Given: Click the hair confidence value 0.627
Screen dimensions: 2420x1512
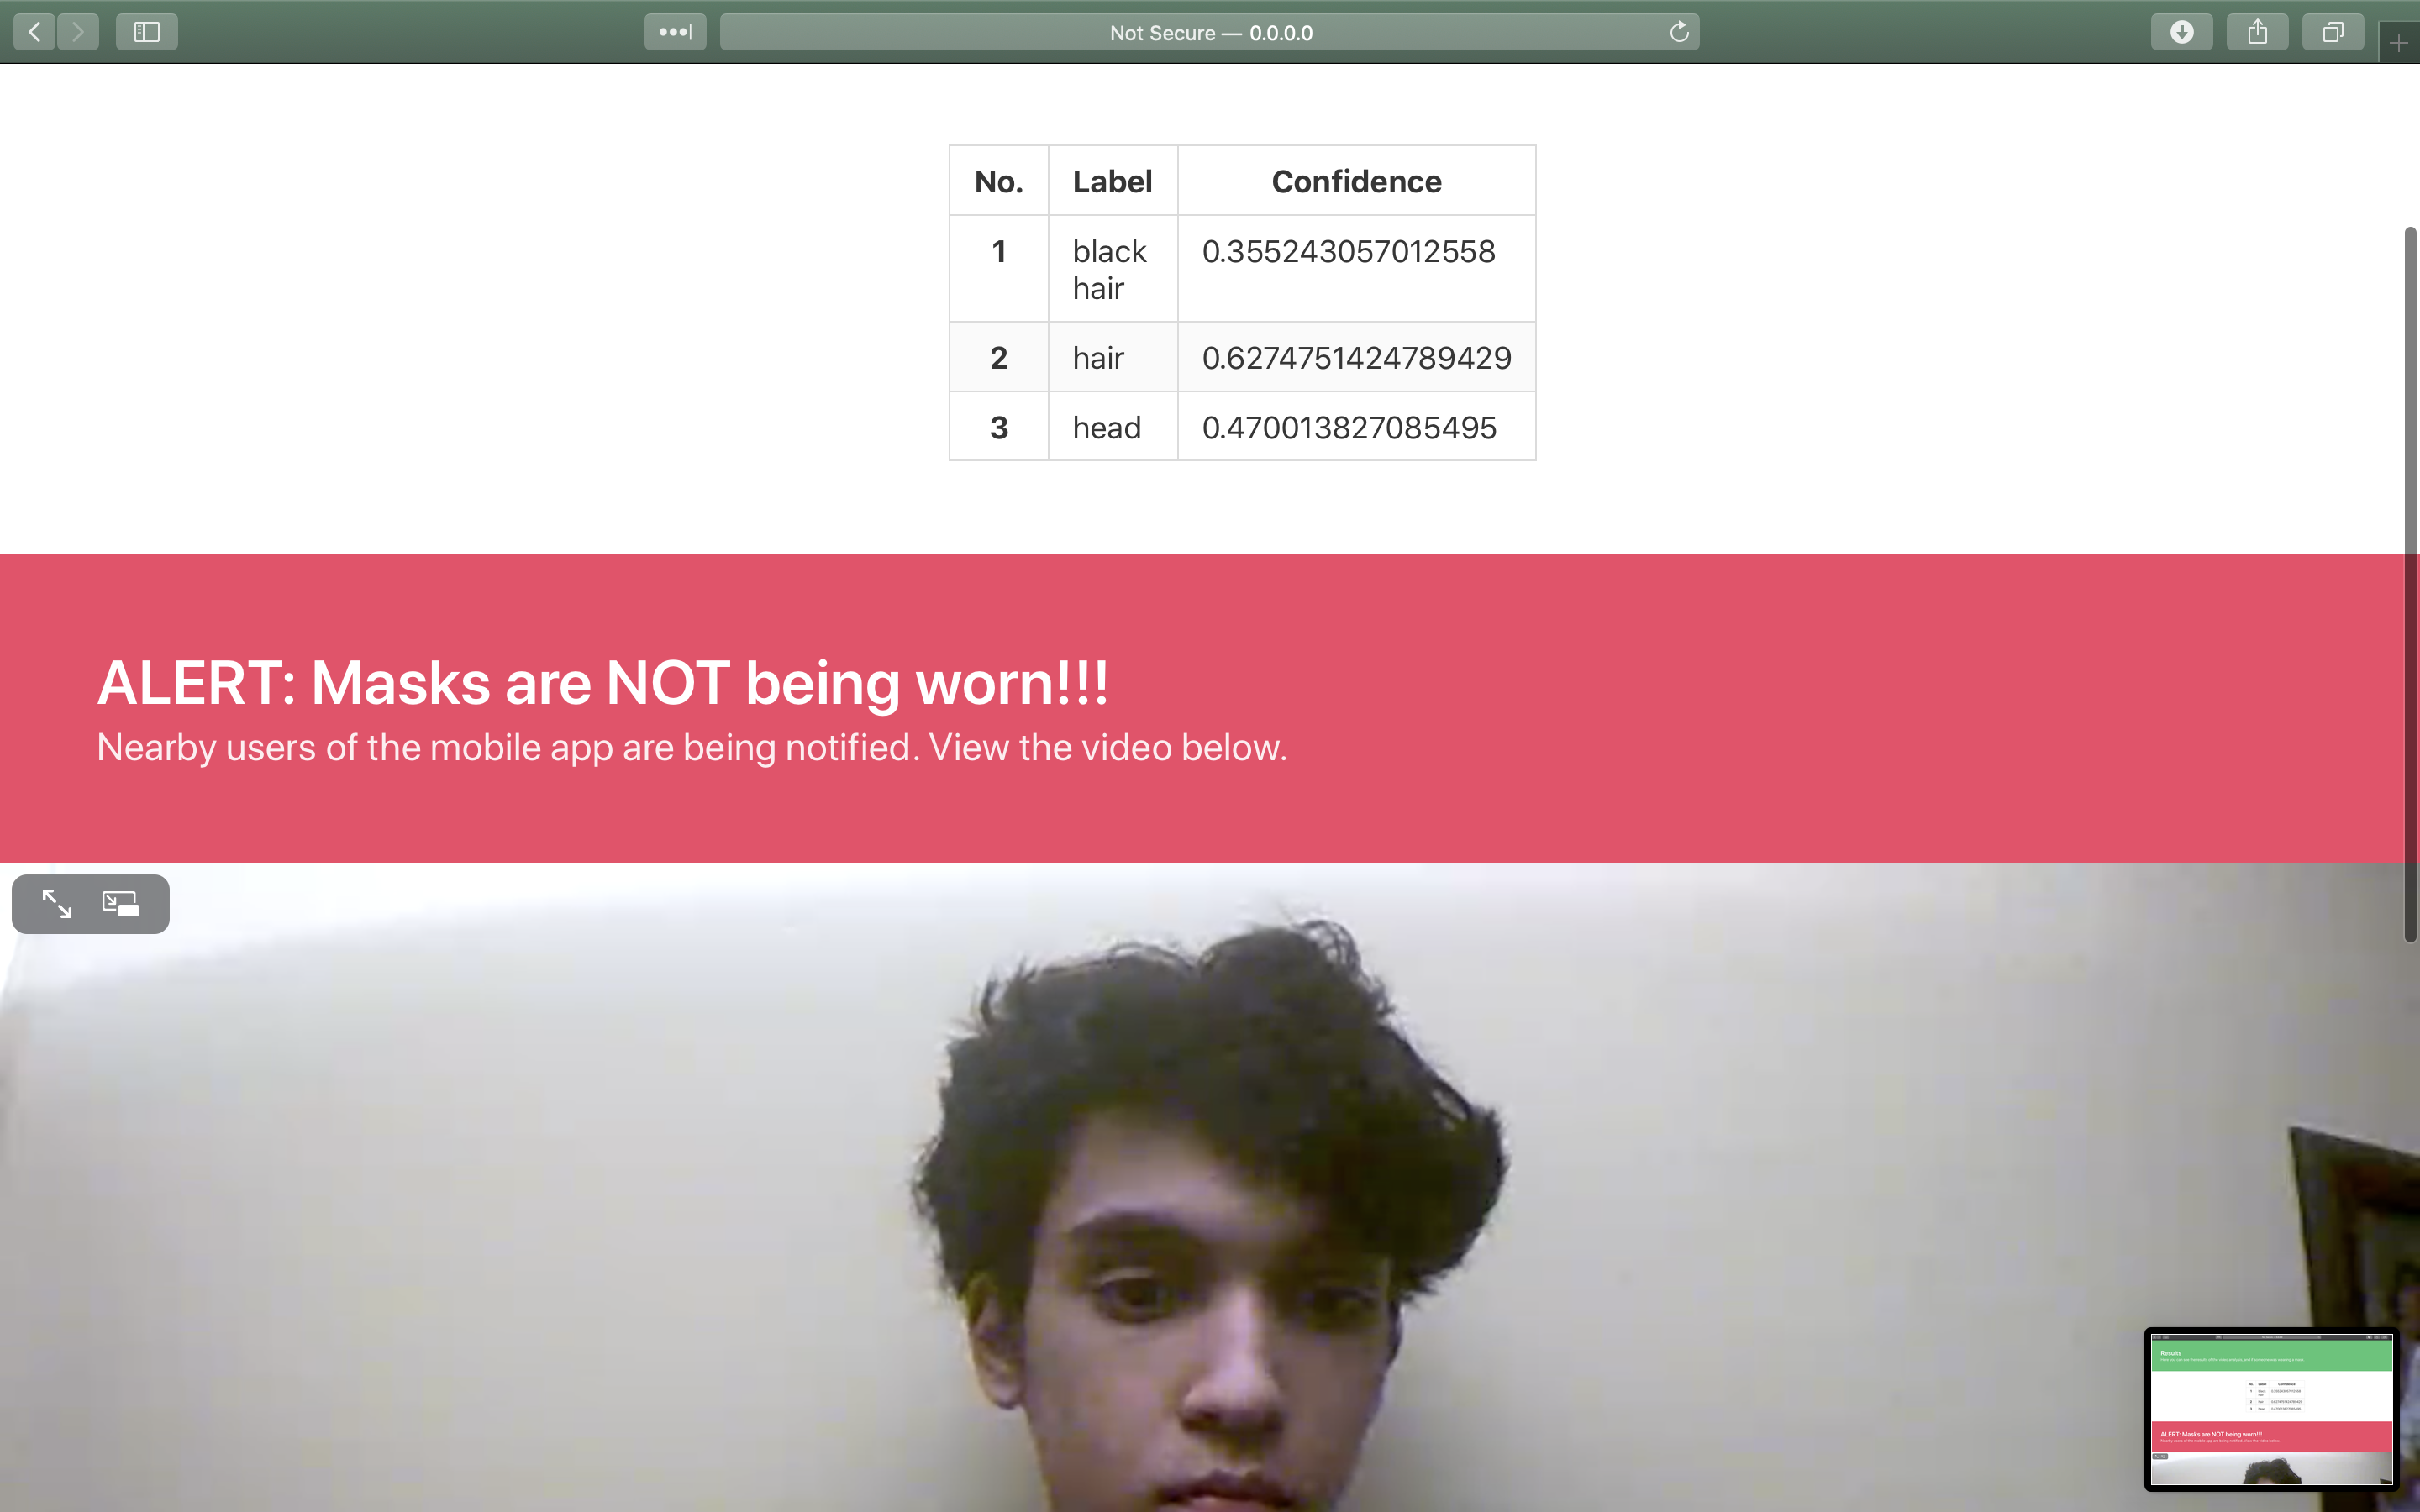Looking at the screenshot, I should click(1356, 358).
